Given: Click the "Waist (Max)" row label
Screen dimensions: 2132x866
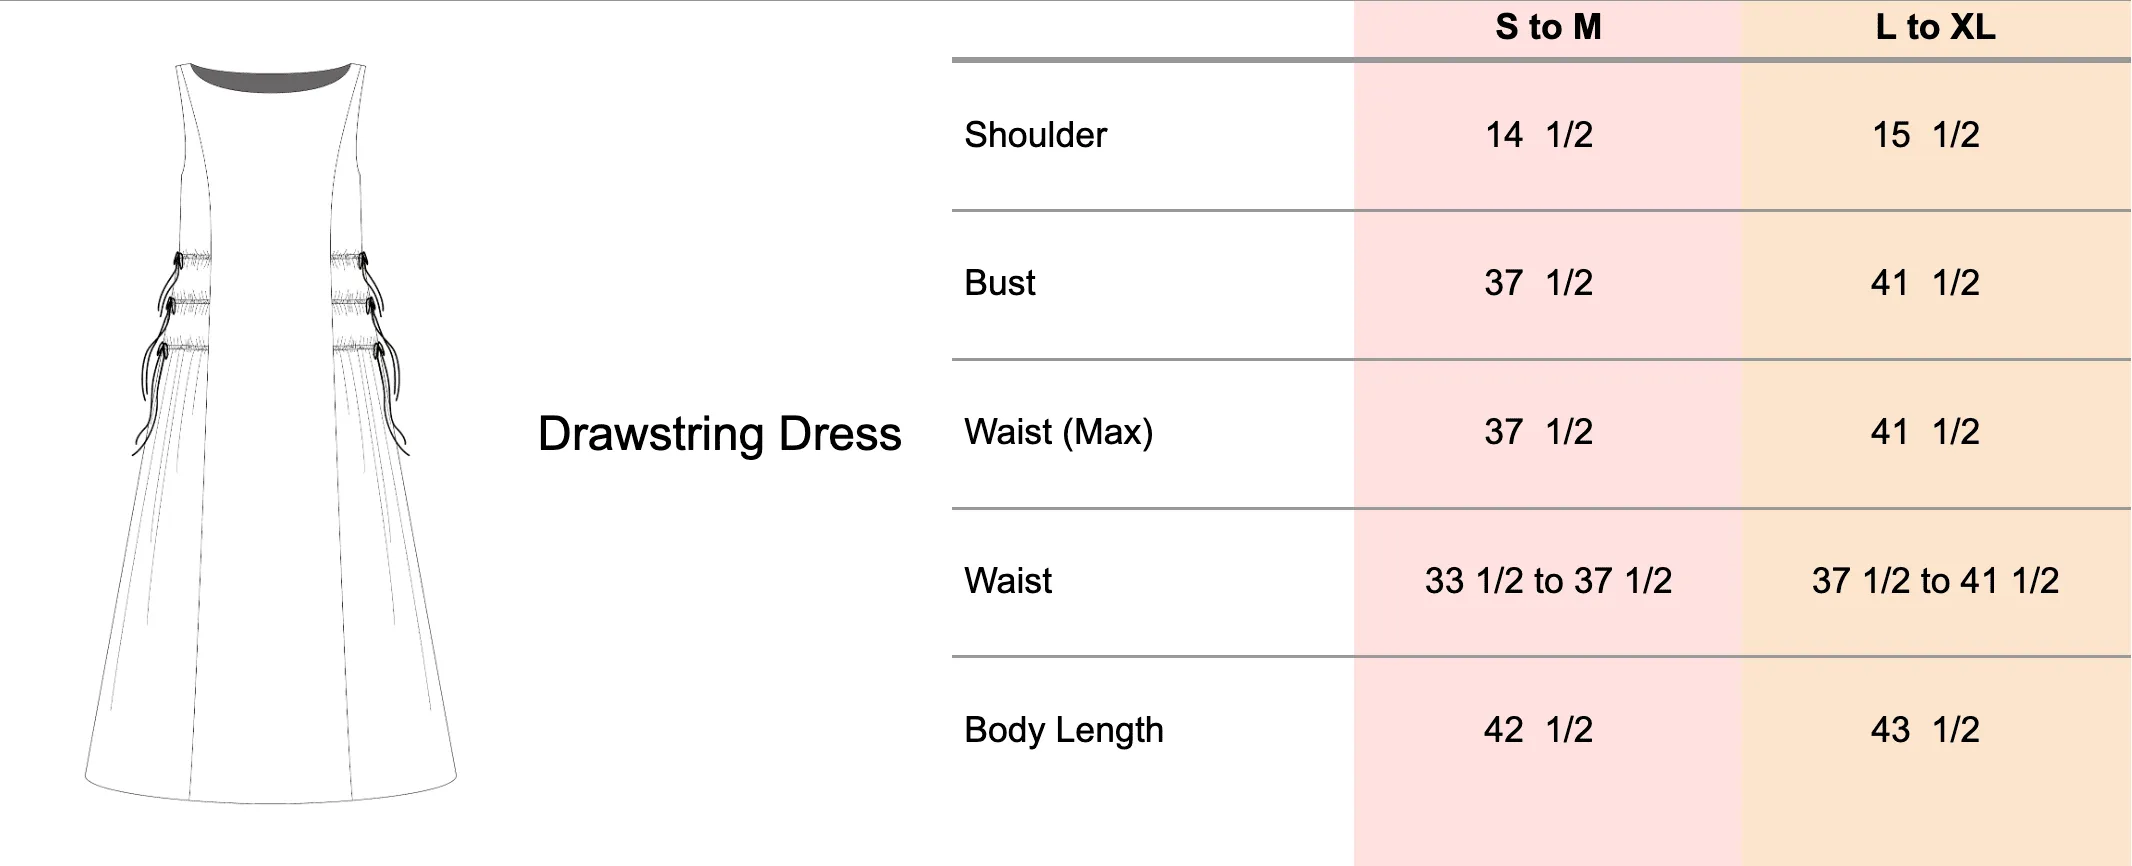Looking at the screenshot, I should coord(1058,432).
